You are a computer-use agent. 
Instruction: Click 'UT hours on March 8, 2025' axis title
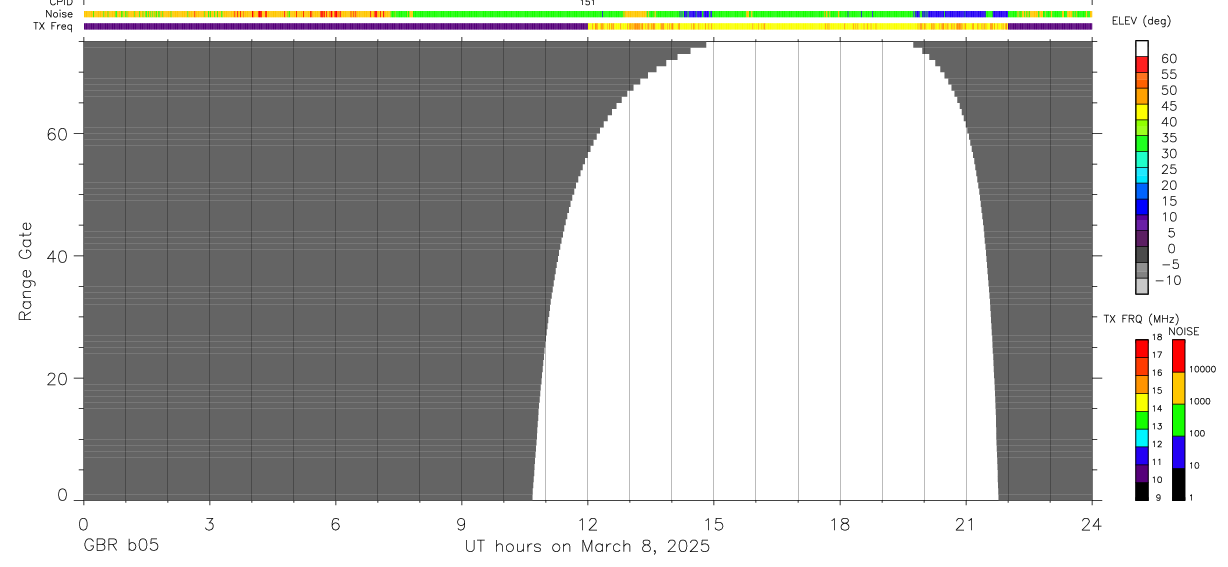[x=587, y=547]
